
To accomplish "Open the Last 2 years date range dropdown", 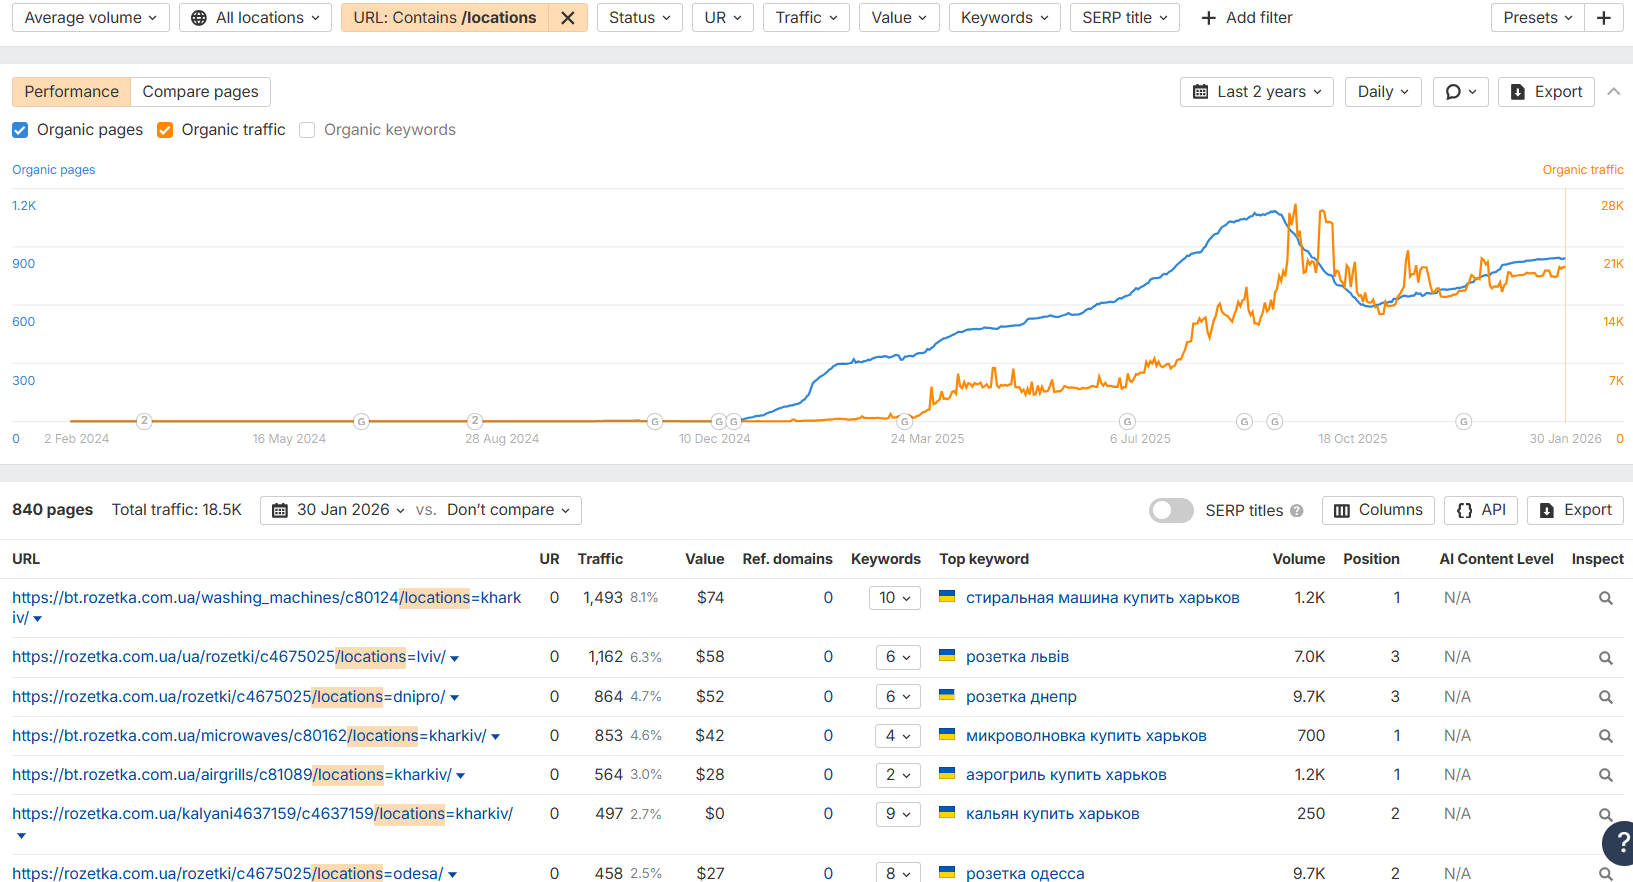I will click(1257, 92).
